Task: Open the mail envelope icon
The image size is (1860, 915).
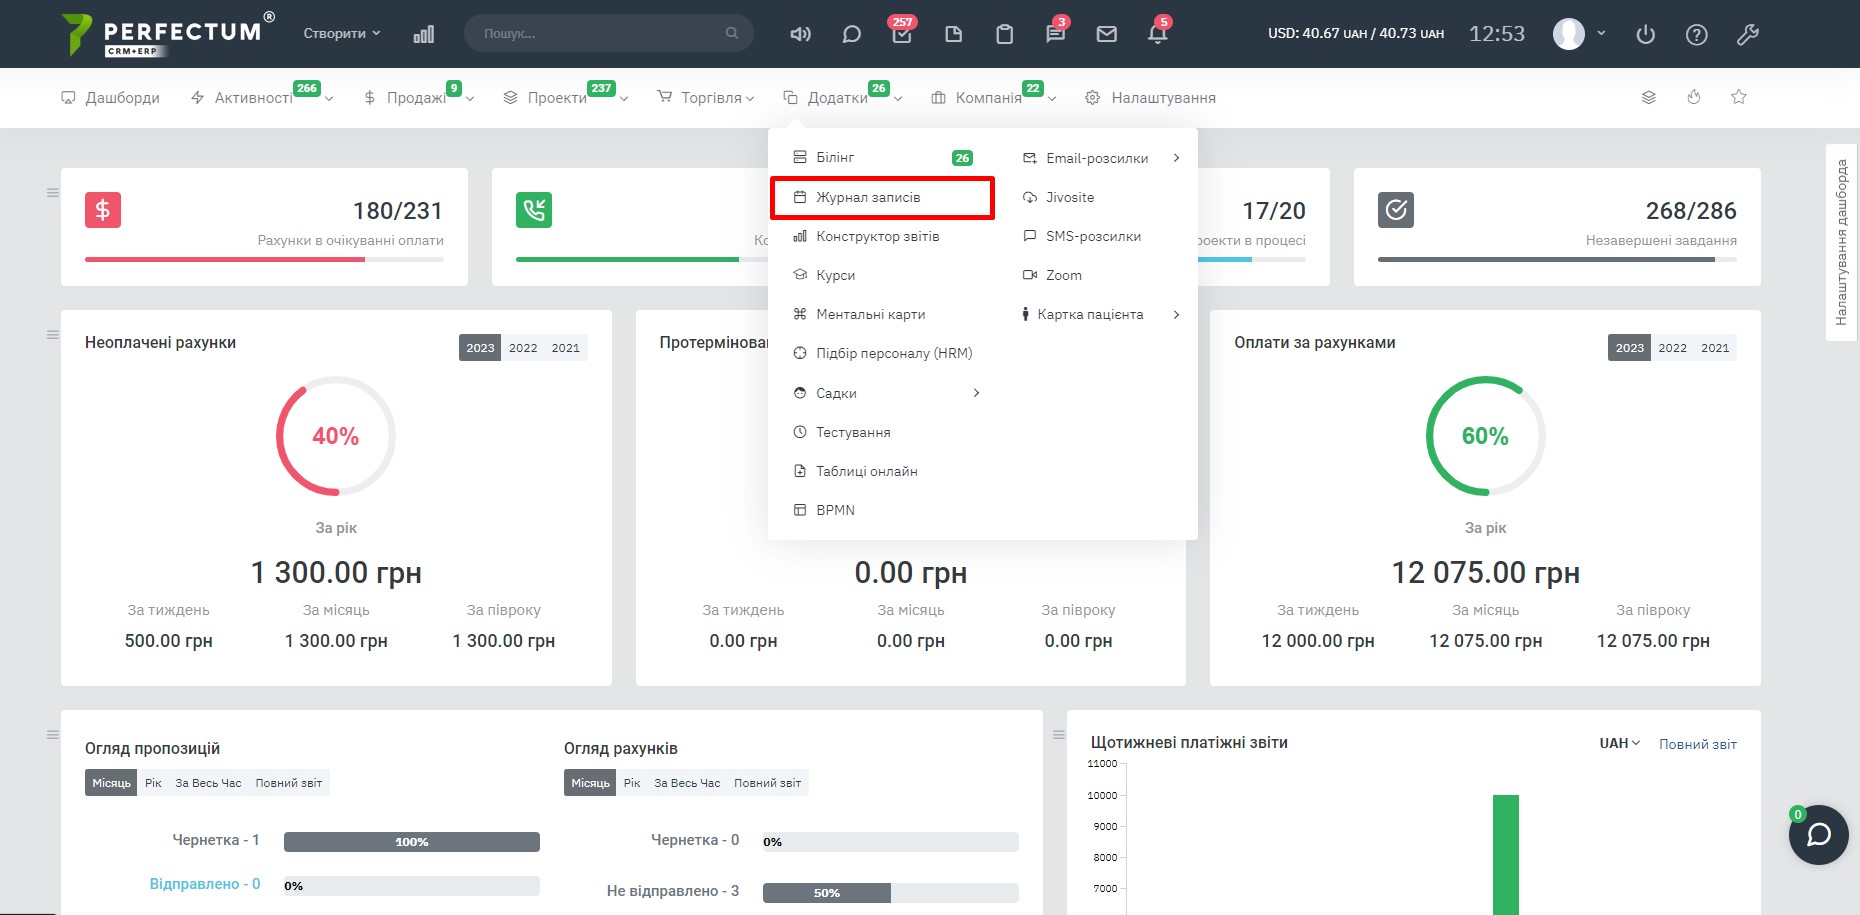Action: point(1106,34)
